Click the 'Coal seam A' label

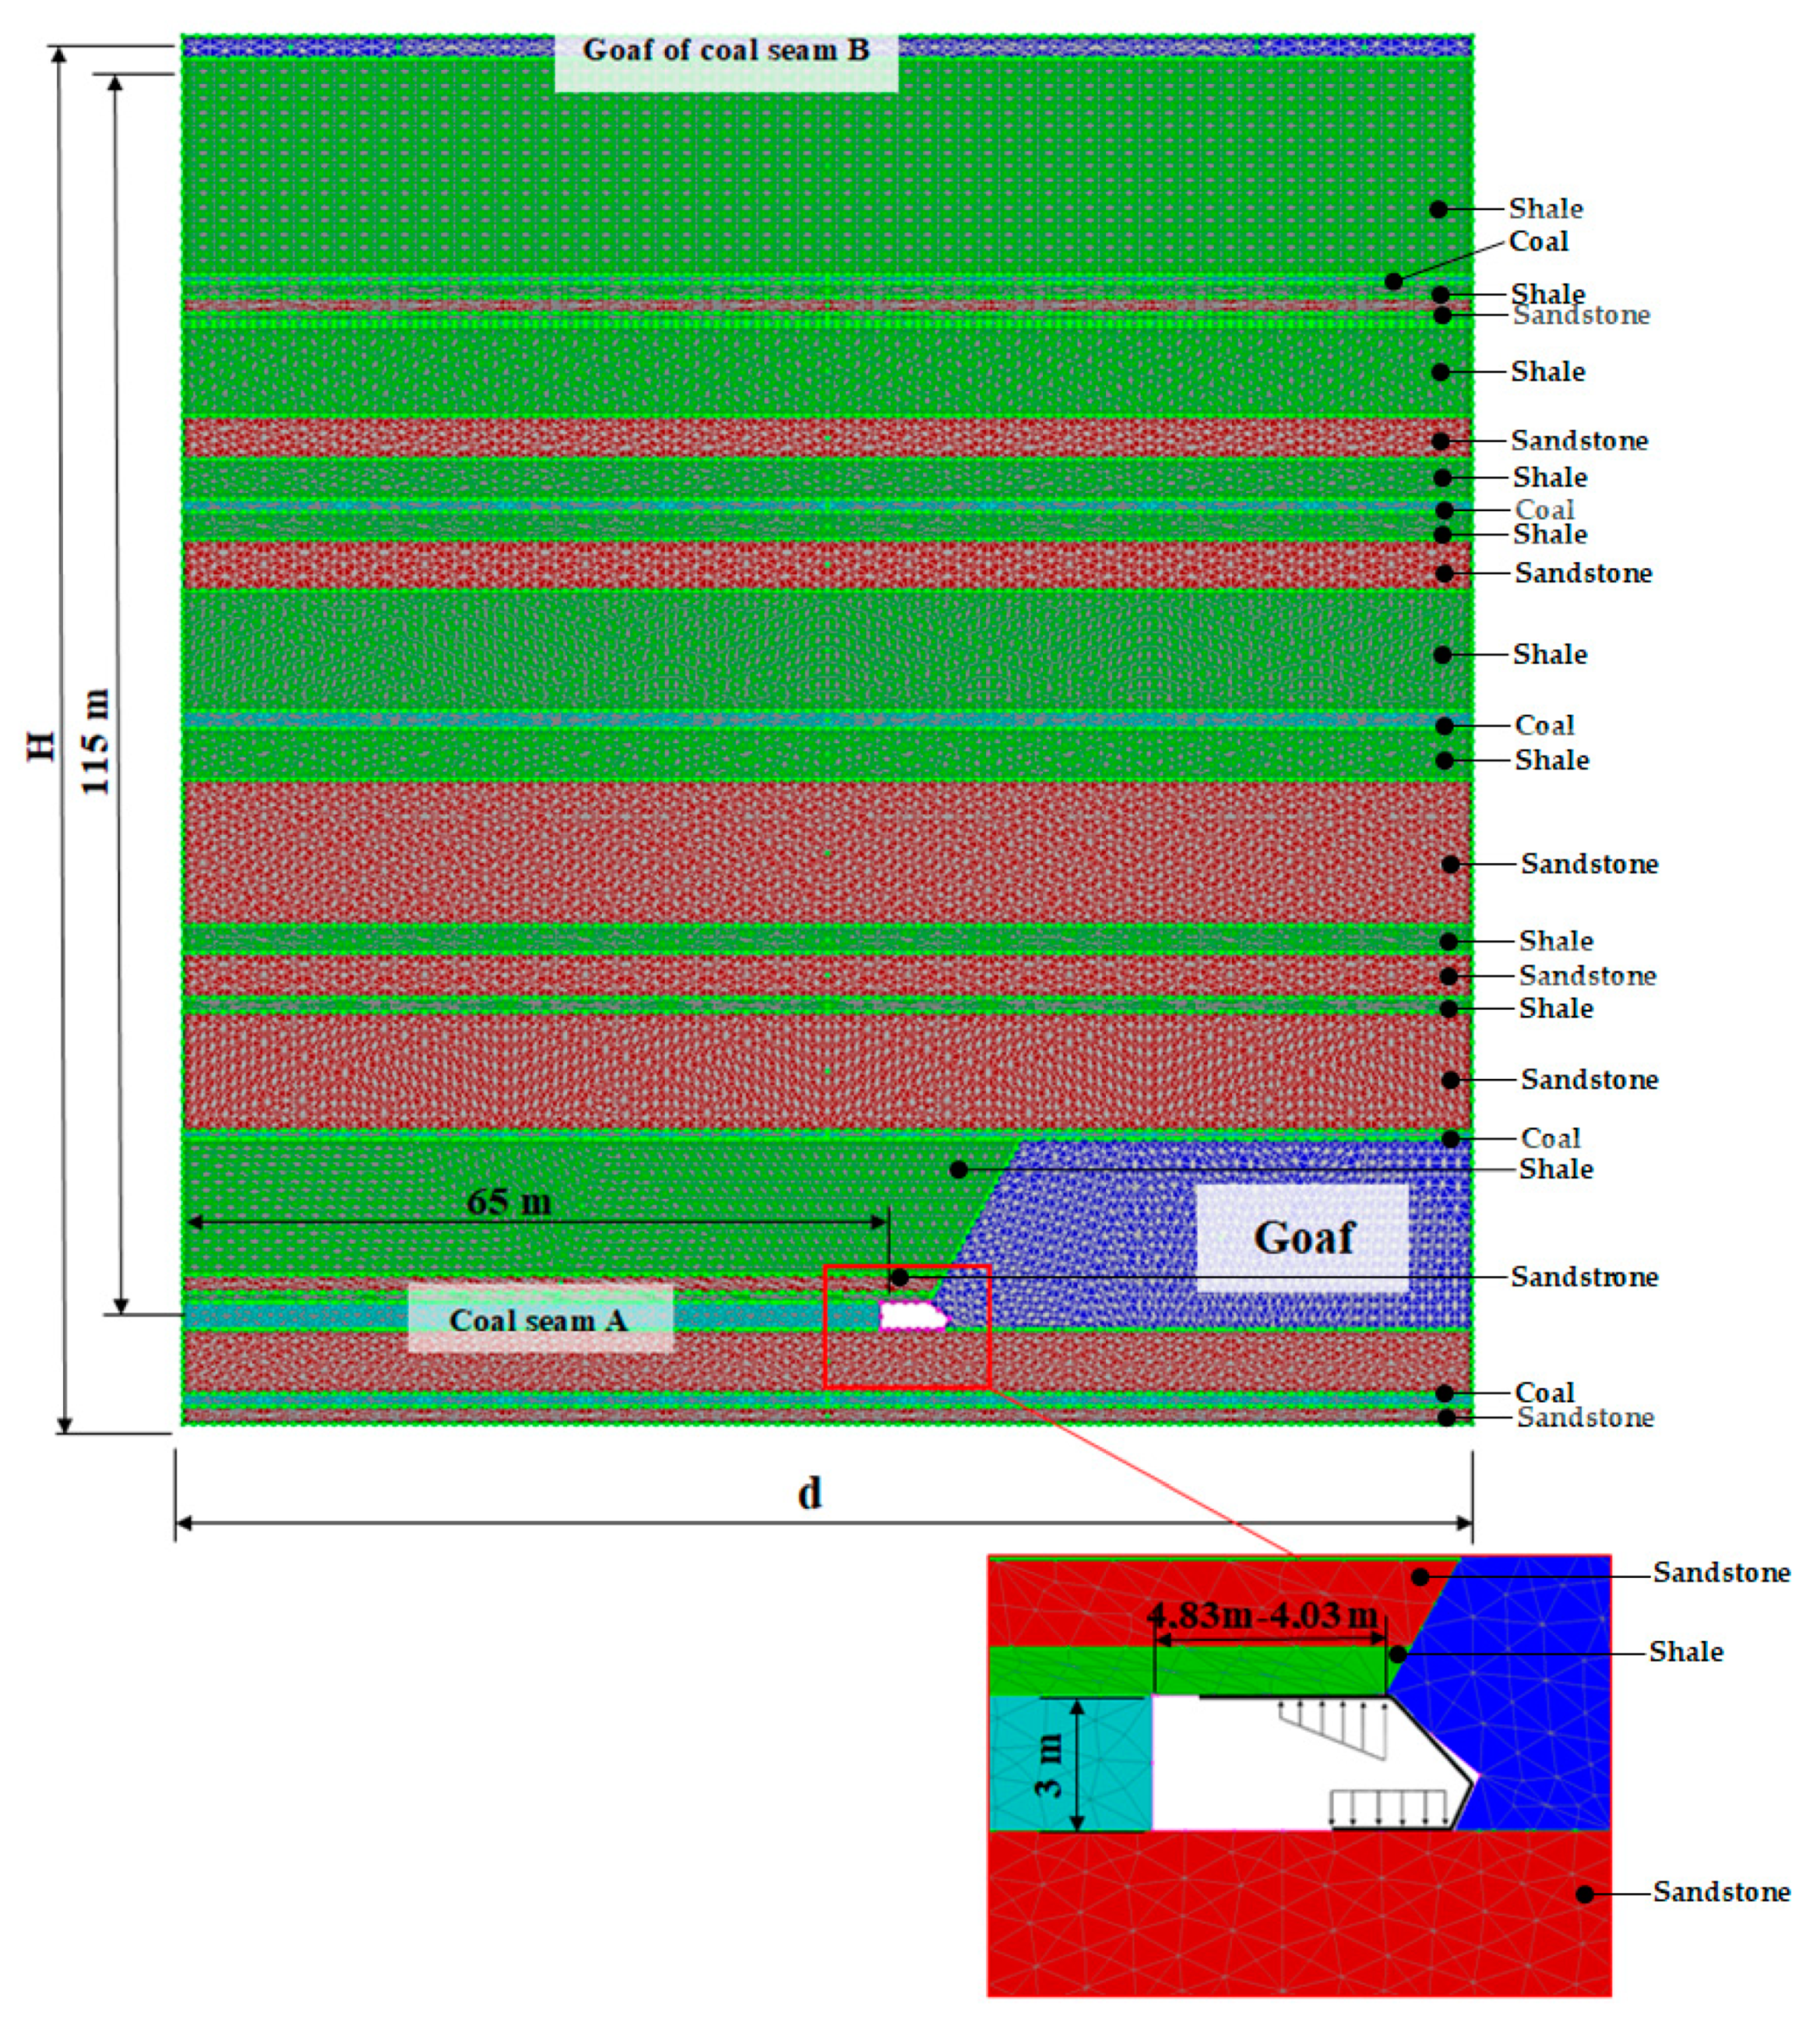coord(539,1320)
